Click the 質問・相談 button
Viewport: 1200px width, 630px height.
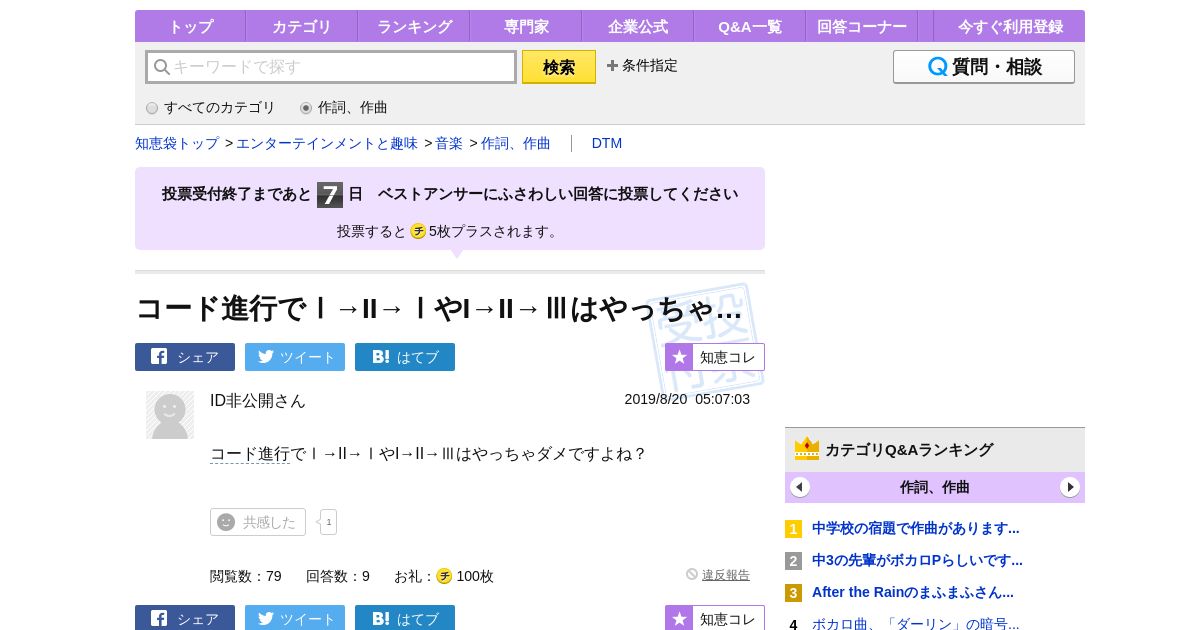(984, 67)
